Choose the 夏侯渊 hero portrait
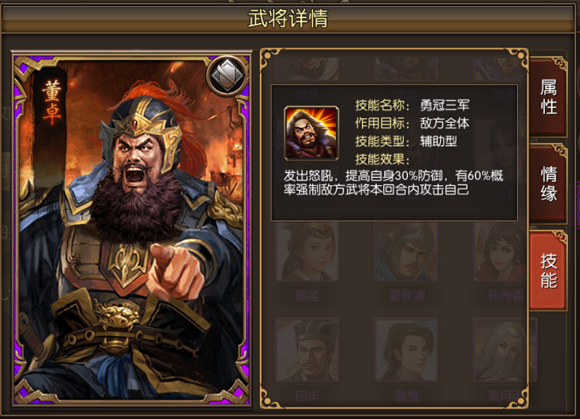Image resolution: width=580 pixels, height=419 pixels. 406,251
